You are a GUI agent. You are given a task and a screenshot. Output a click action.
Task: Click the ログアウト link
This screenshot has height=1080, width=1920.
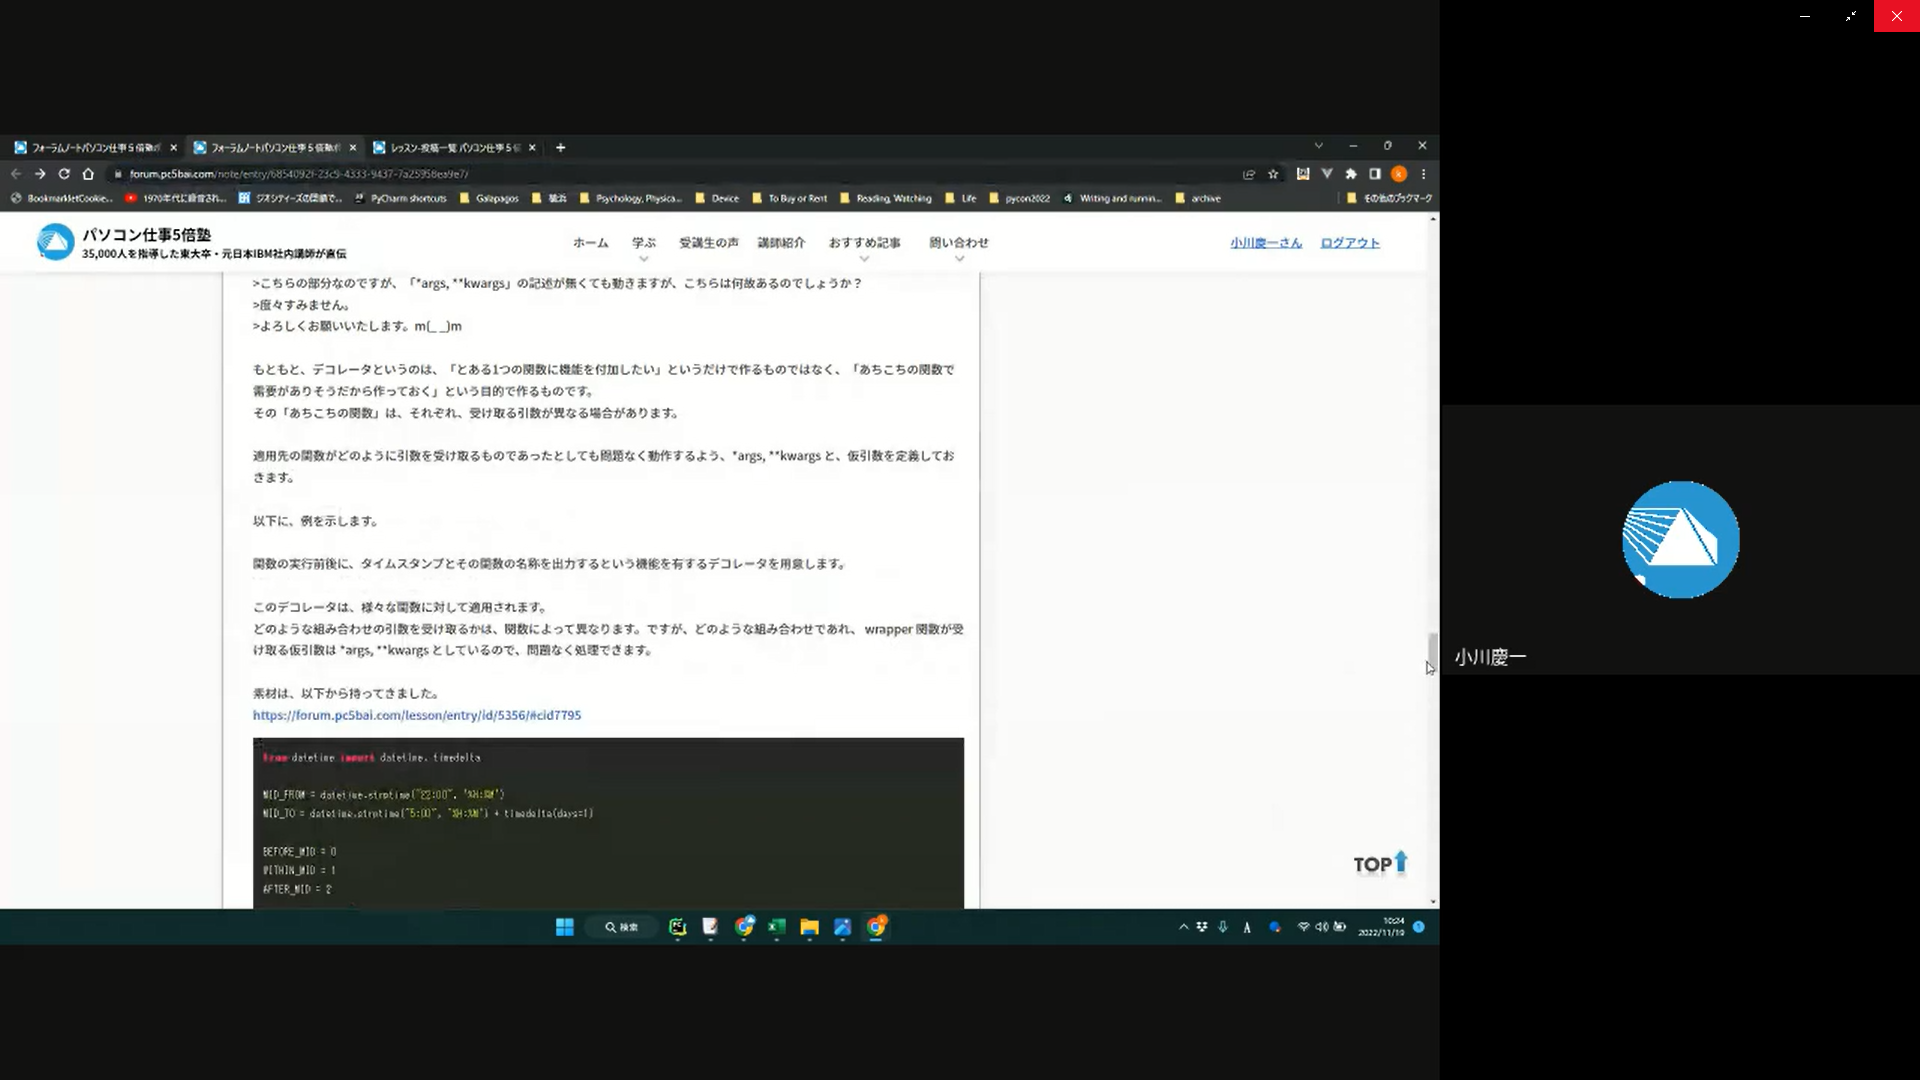1349,243
